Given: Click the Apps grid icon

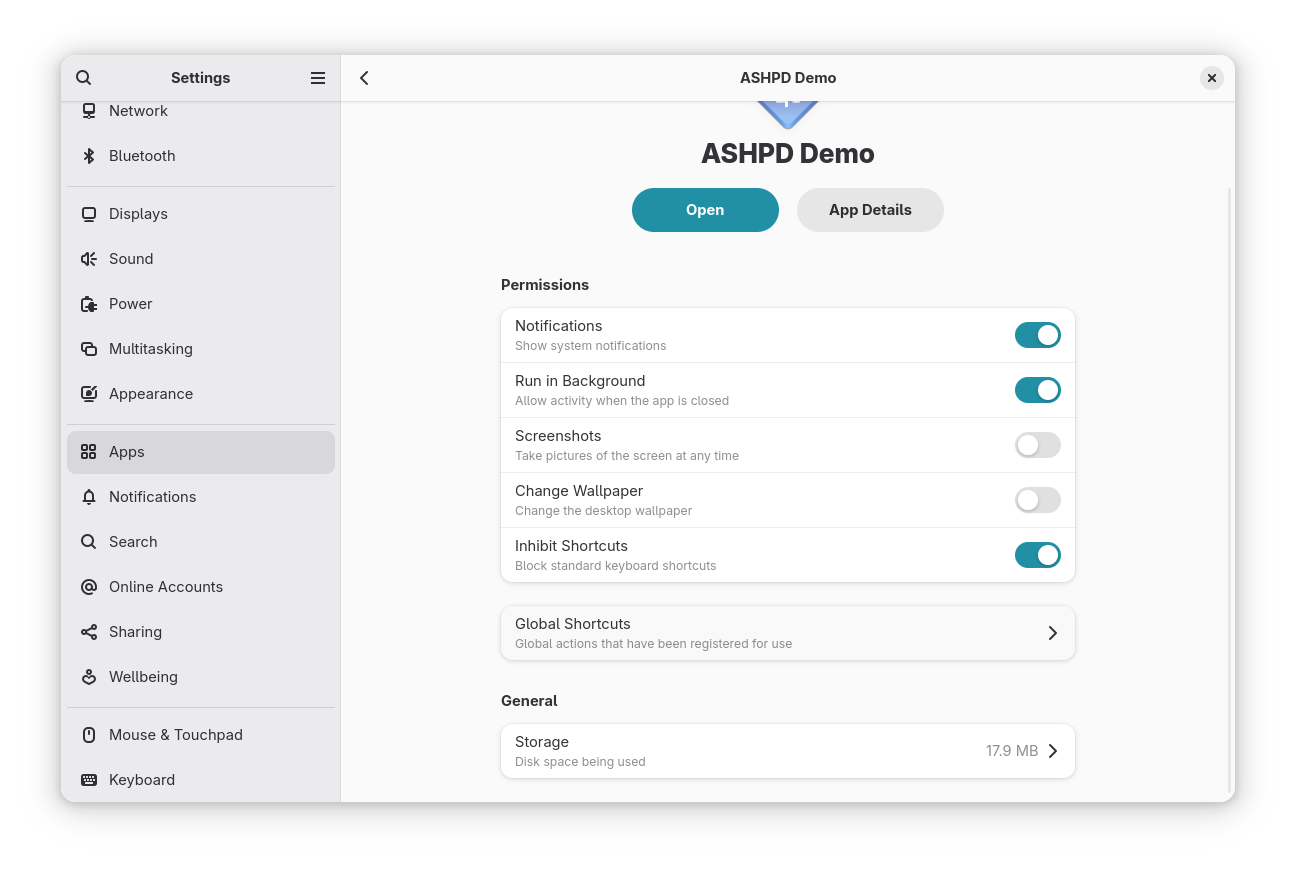Looking at the screenshot, I should [89, 452].
